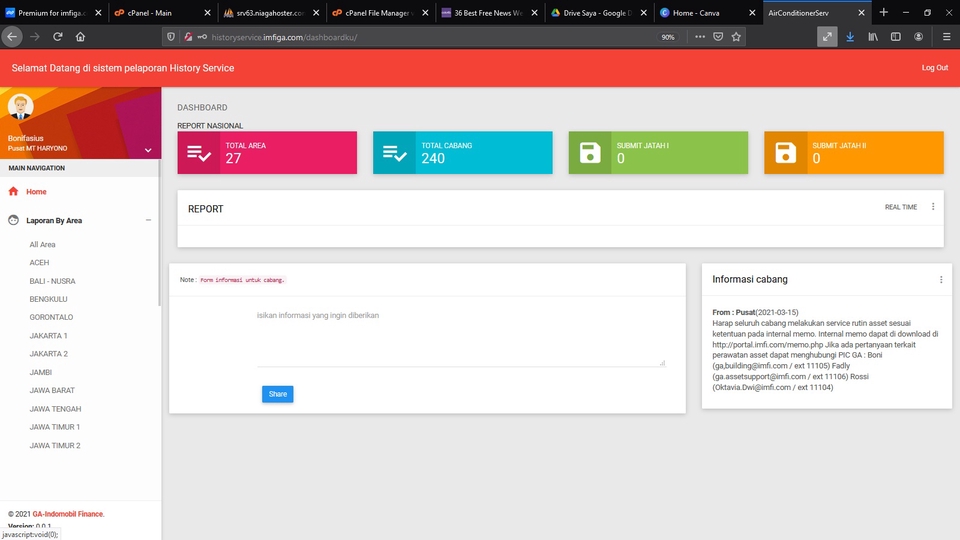
Task: Close the AirConditionerServ tab
Action: pyautogui.click(x=861, y=13)
